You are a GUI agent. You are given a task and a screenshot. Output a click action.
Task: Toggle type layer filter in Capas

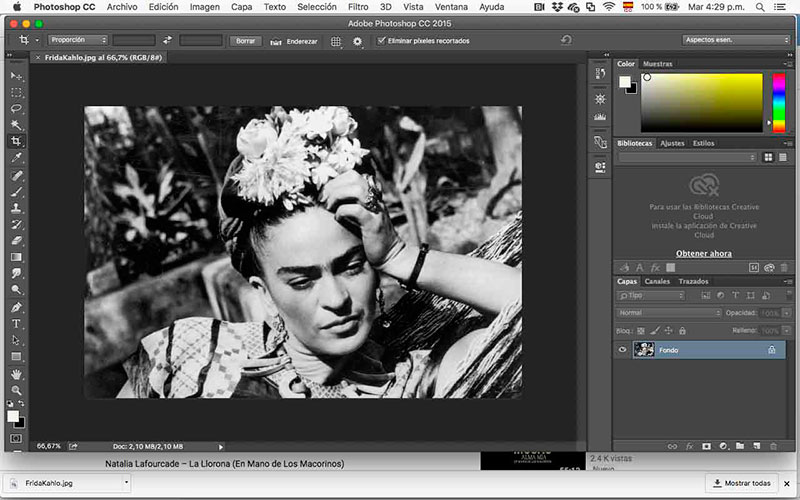coord(735,295)
